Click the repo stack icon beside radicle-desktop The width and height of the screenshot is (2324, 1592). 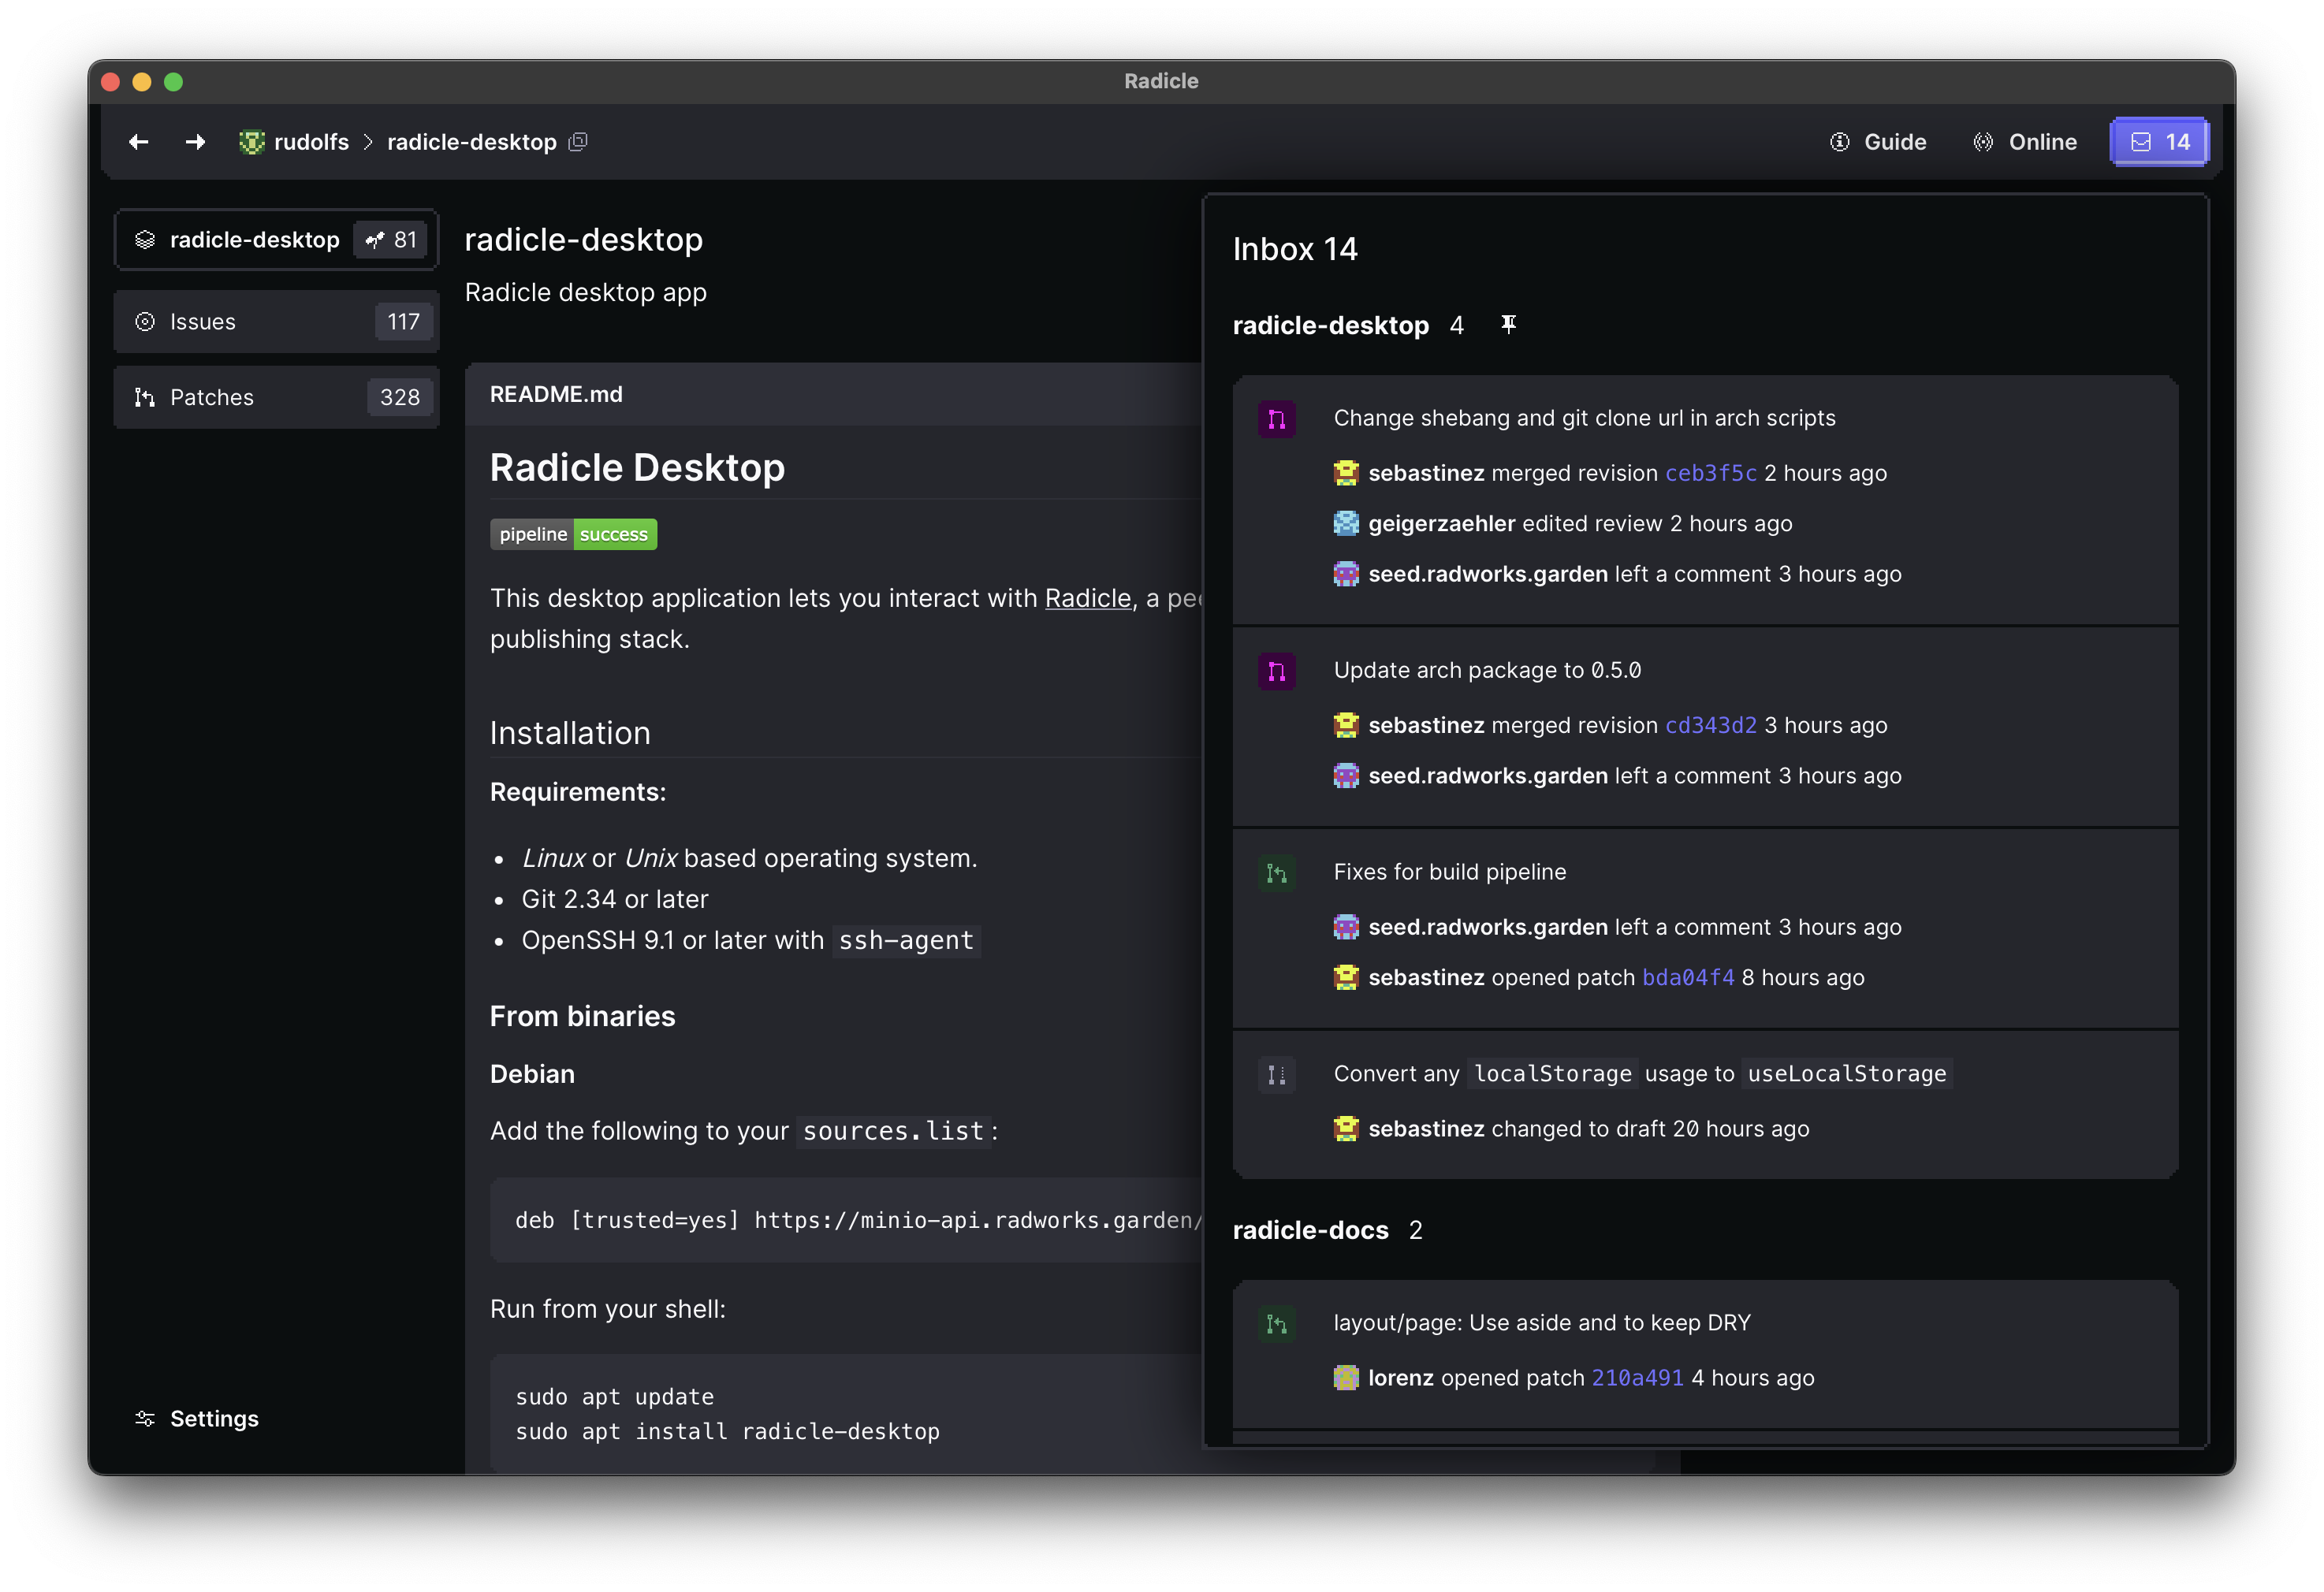click(x=145, y=240)
